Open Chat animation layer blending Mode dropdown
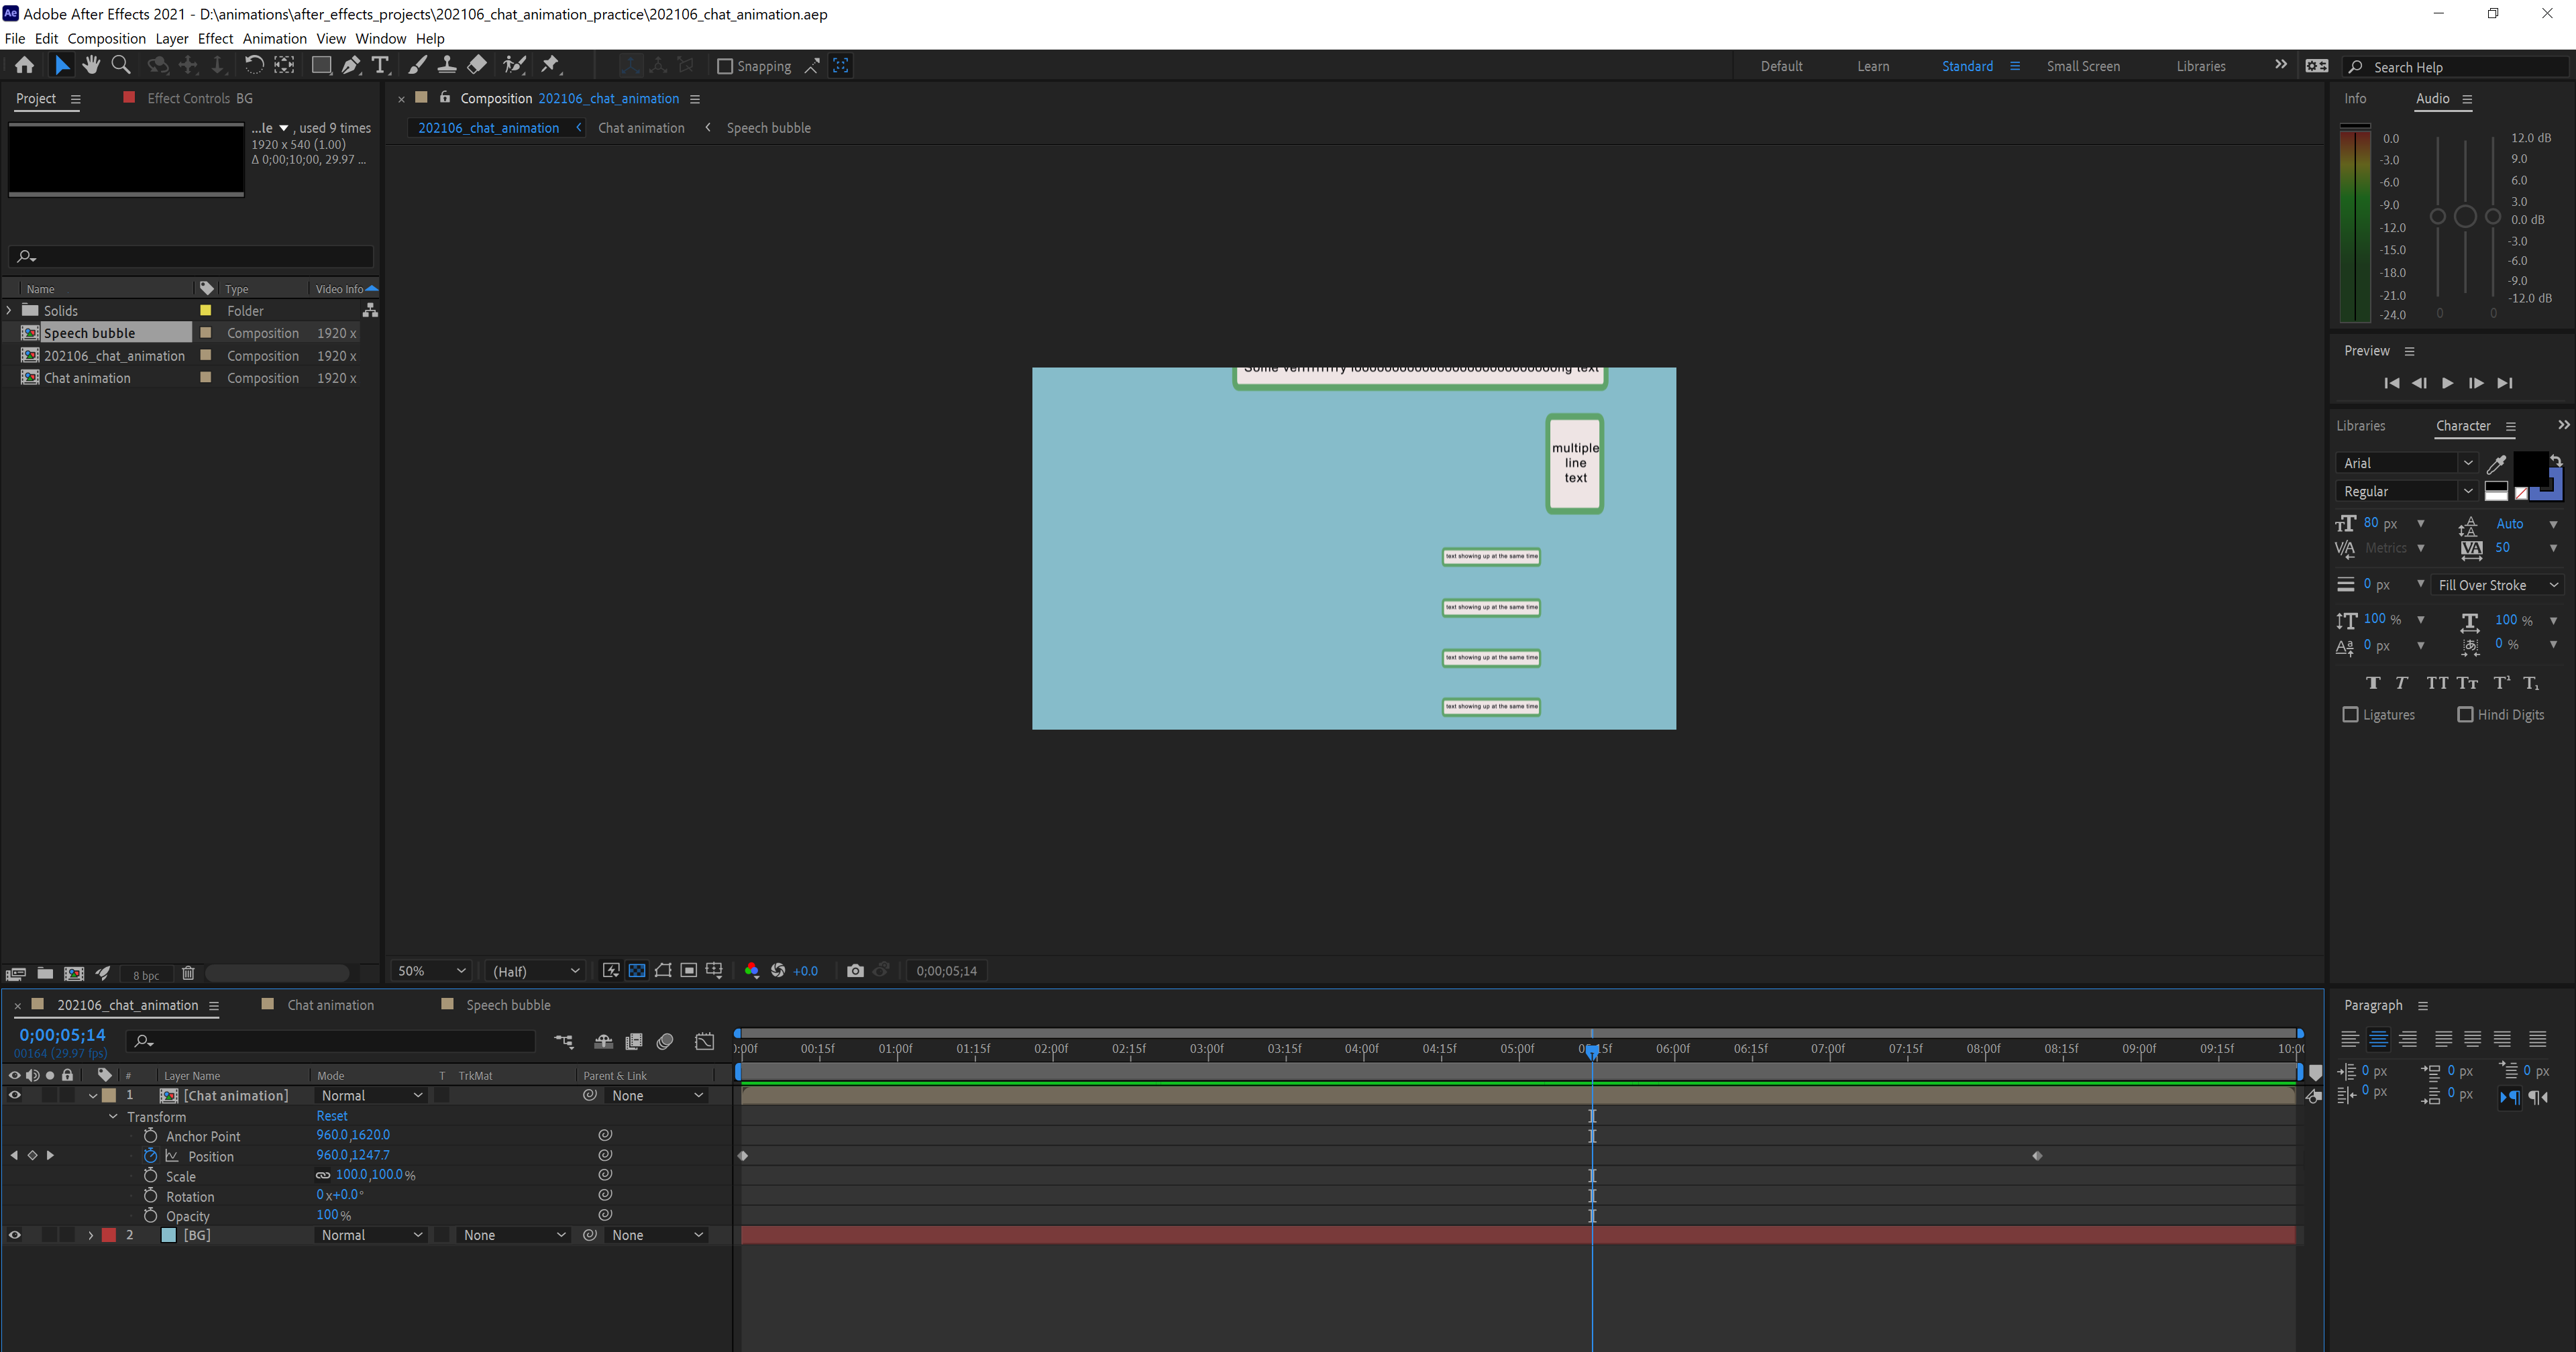 (371, 1095)
